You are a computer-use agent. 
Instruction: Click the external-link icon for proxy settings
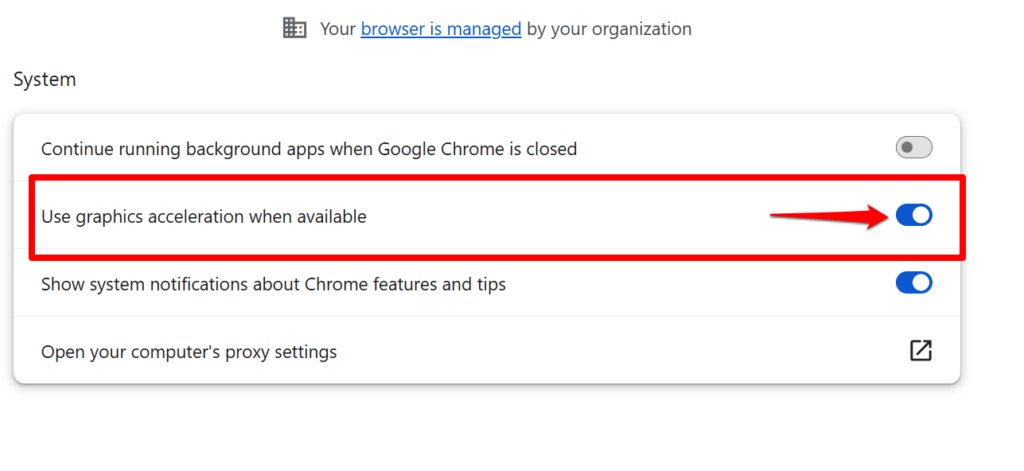[920, 351]
